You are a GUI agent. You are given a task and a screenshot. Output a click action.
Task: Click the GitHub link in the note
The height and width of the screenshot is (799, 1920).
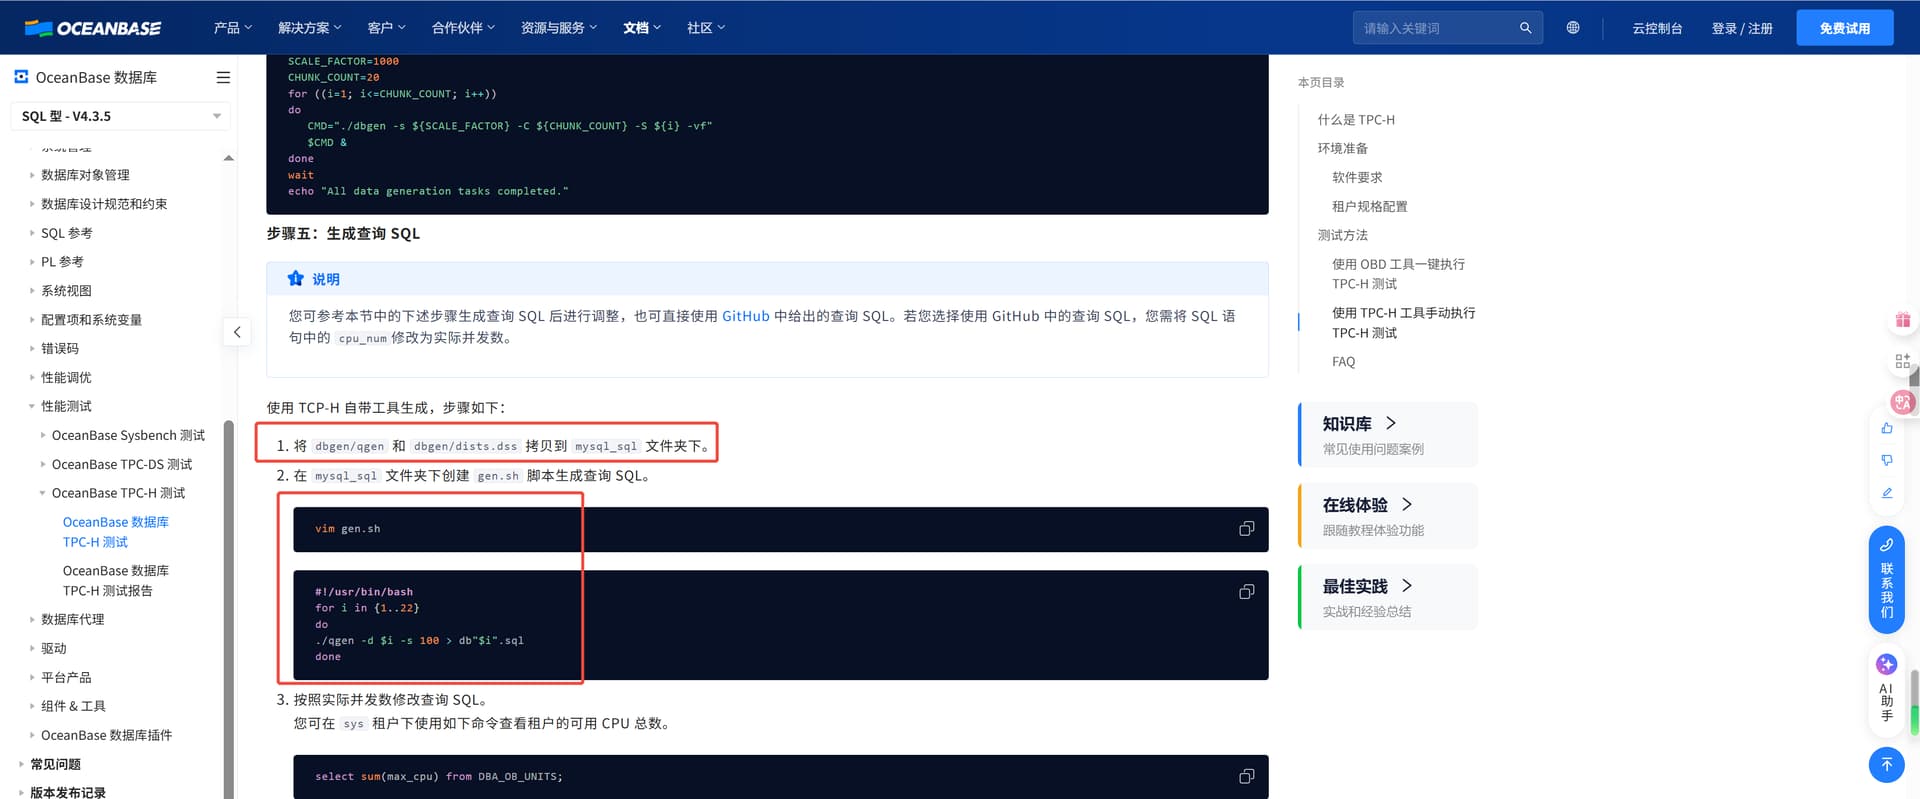pyautogui.click(x=745, y=316)
